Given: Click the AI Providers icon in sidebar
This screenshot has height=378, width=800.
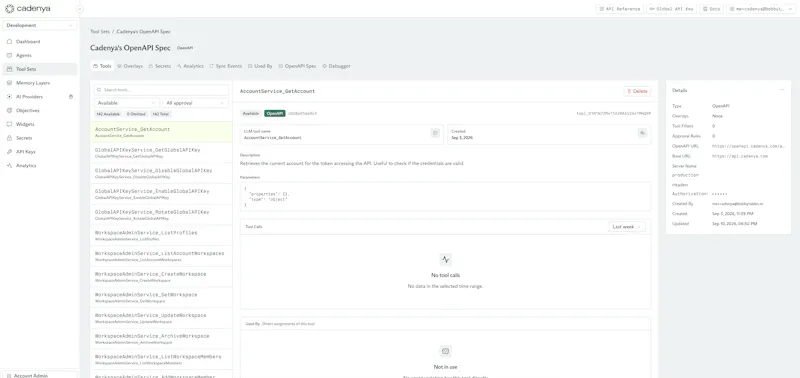Looking at the screenshot, I should 9,96.
